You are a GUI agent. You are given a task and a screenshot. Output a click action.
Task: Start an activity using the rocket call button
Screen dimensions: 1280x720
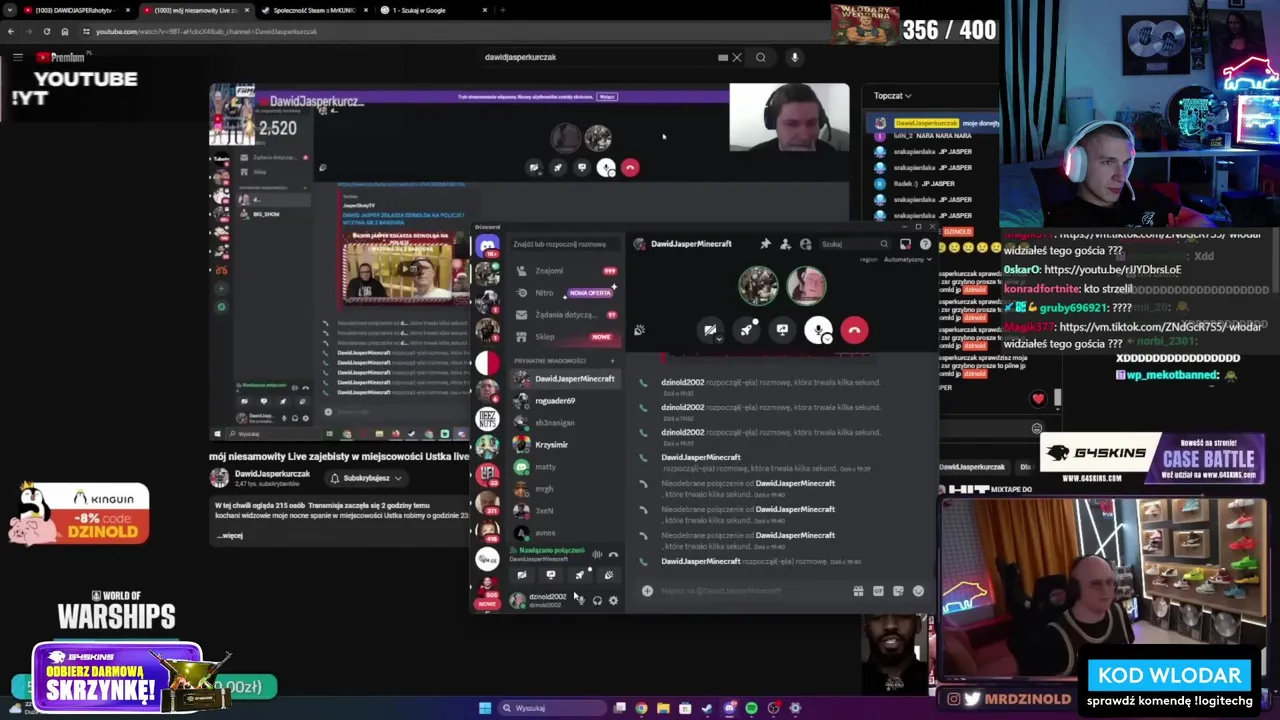(x=747, y=330)
